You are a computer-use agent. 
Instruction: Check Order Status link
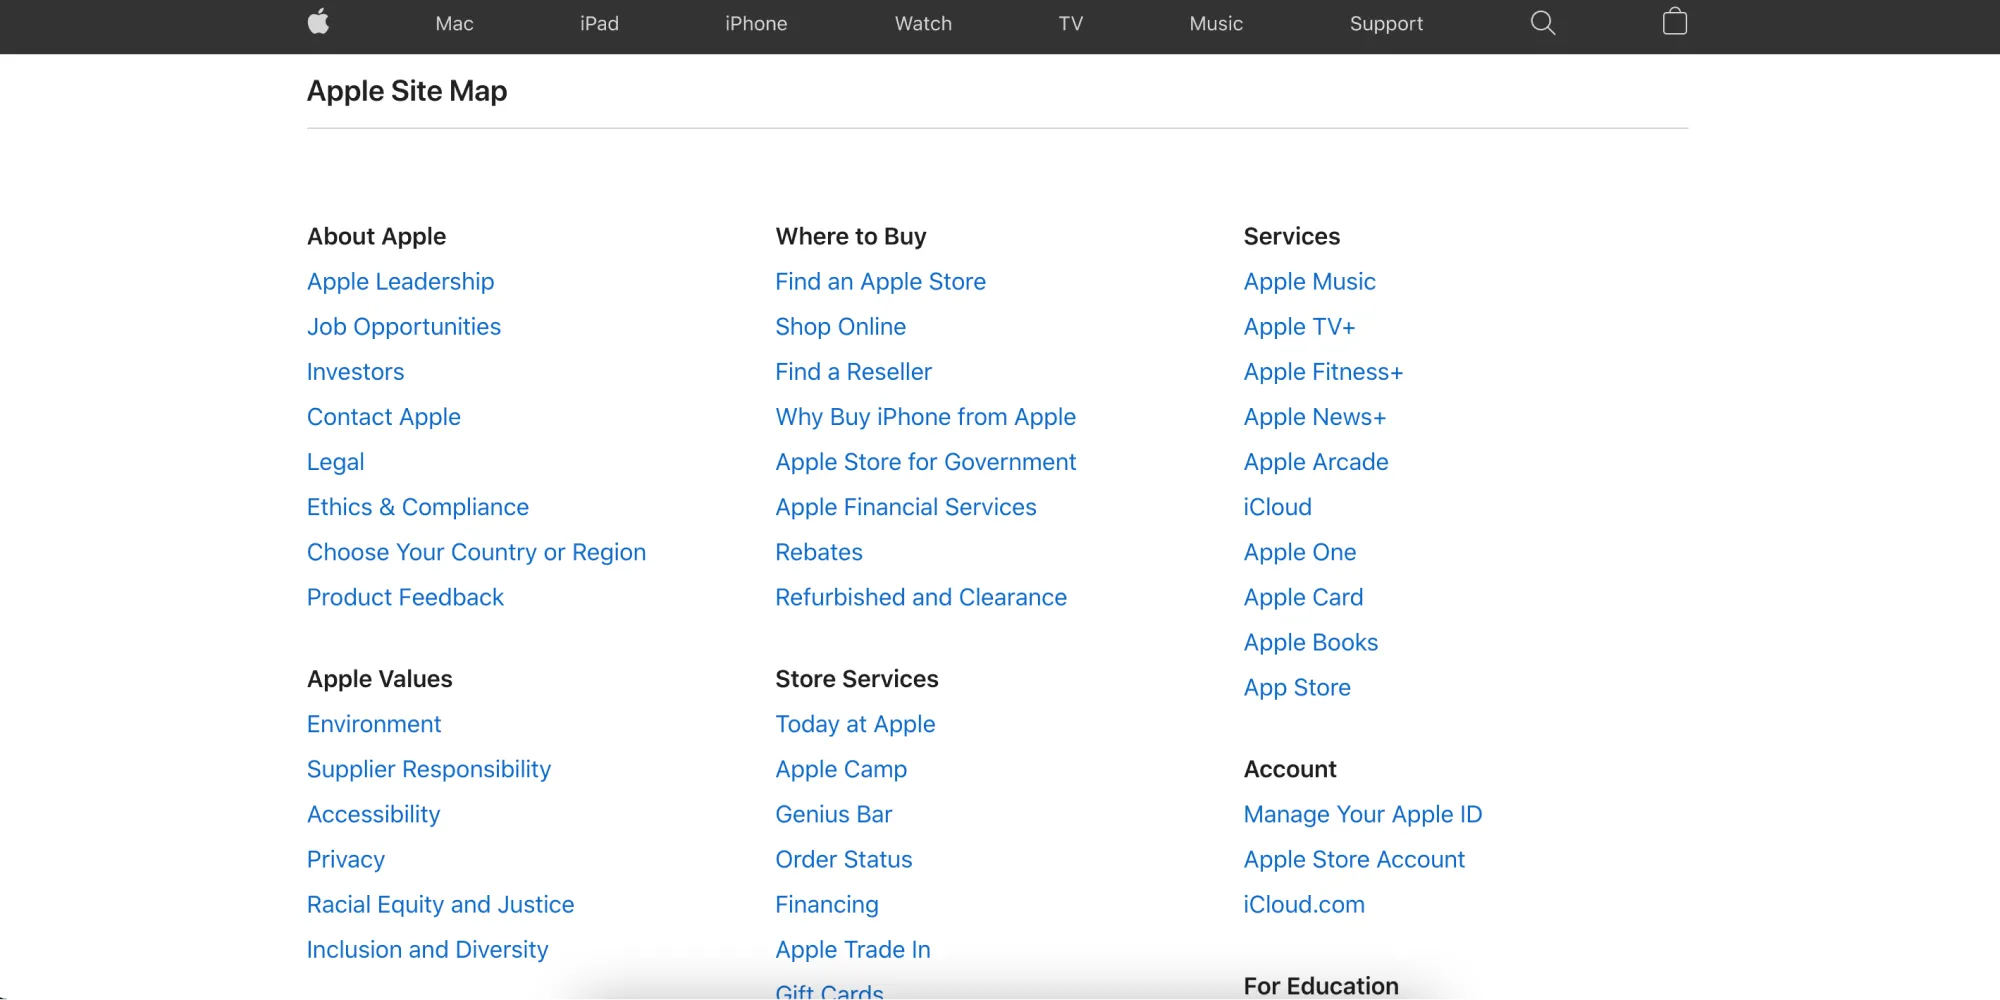point(843,859)
